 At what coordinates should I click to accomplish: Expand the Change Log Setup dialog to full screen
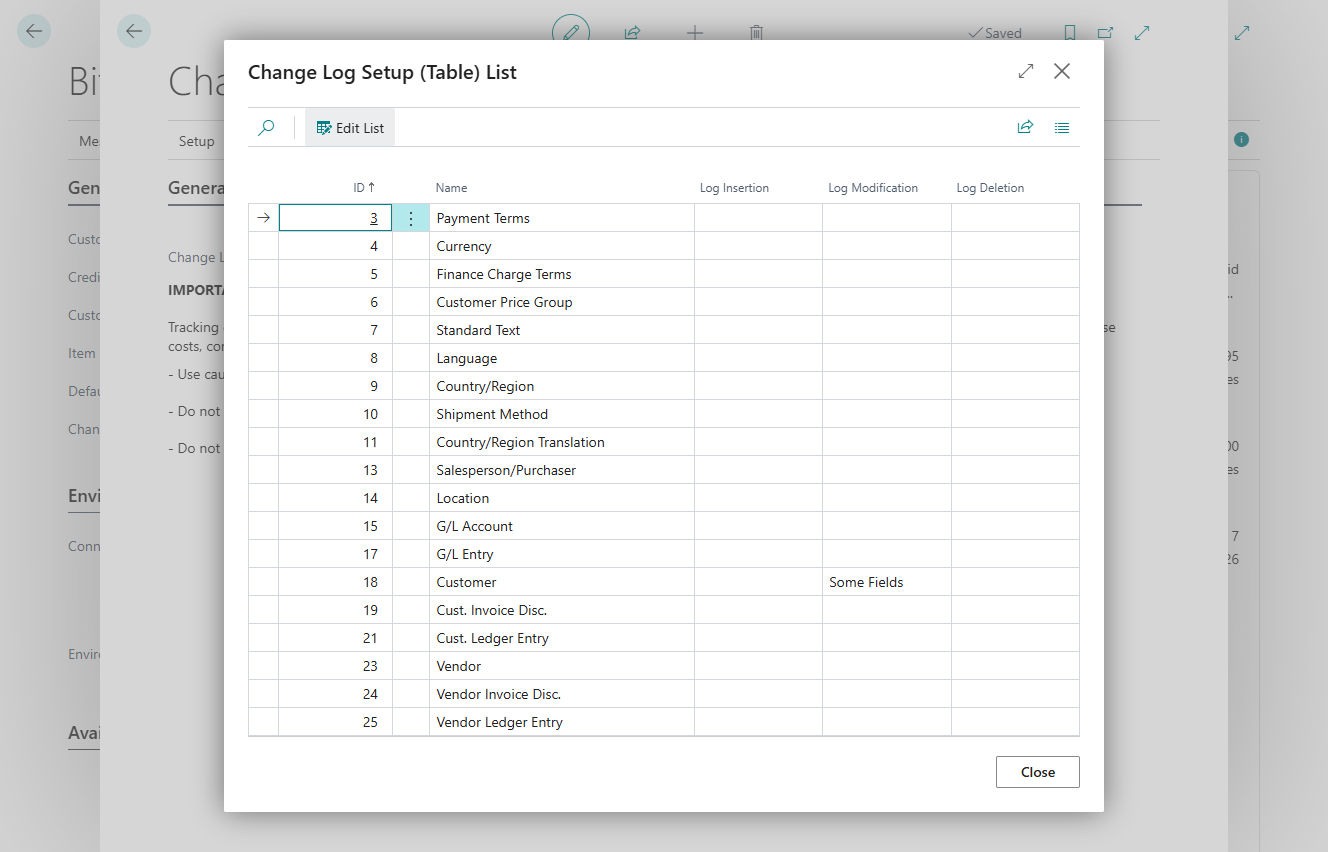pos(1026,71)
